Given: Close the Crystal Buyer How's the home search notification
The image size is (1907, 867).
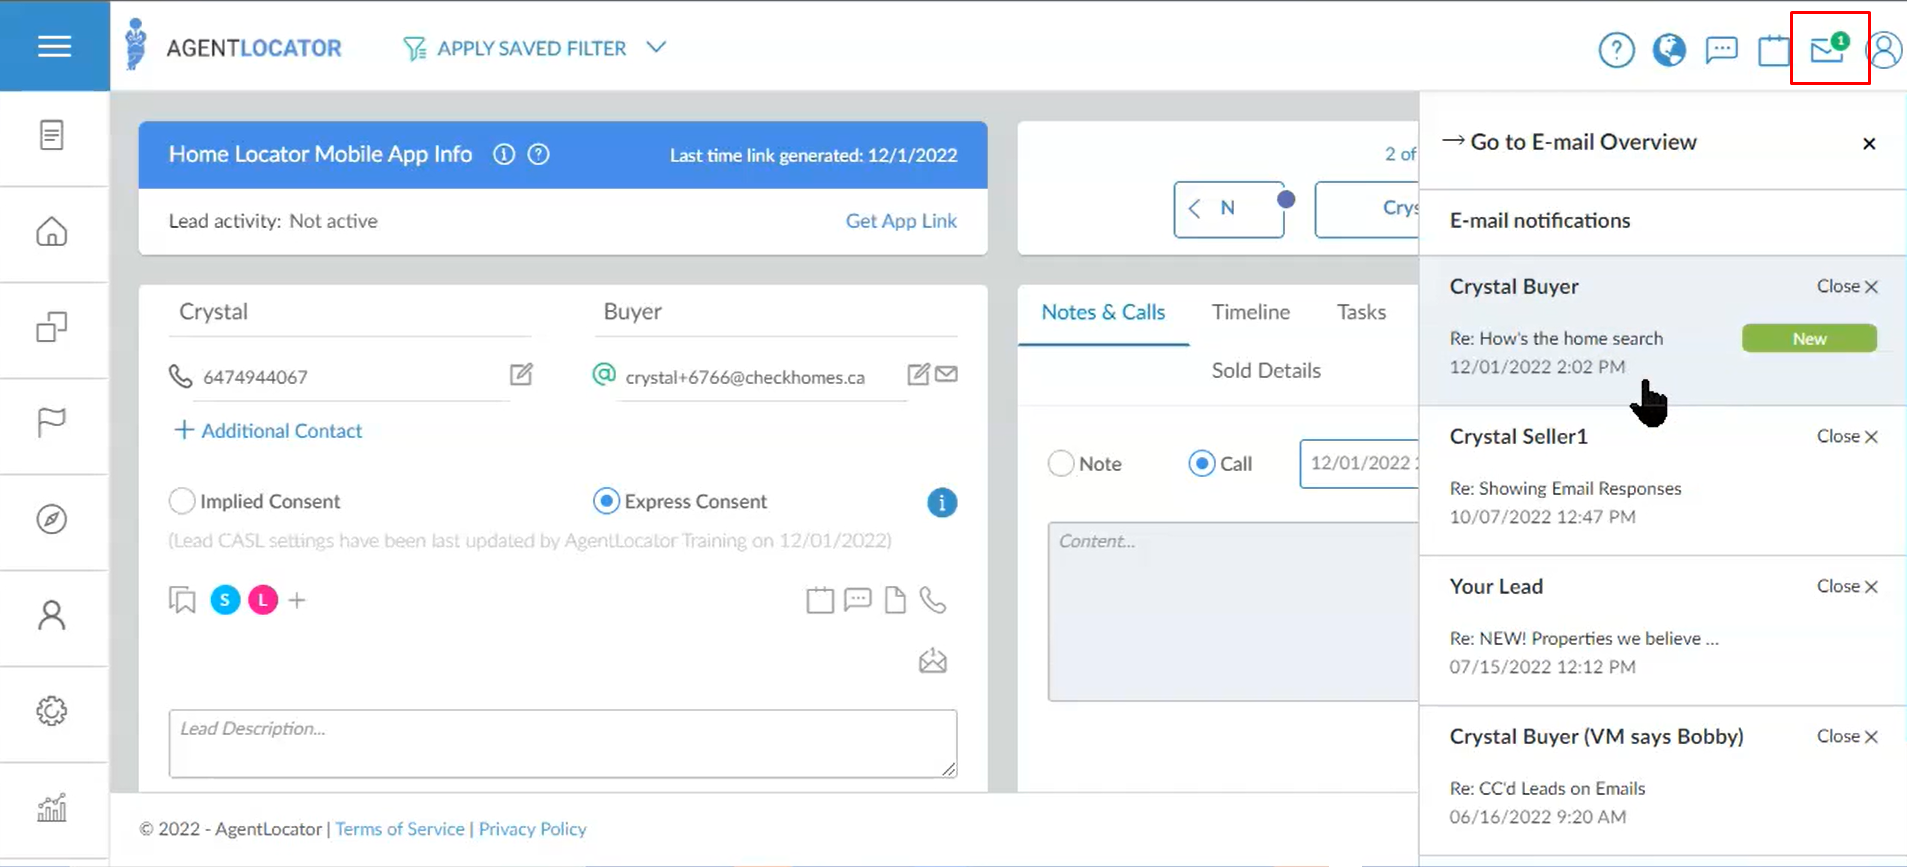Looking at the screenshot, I should [1847, 286].
